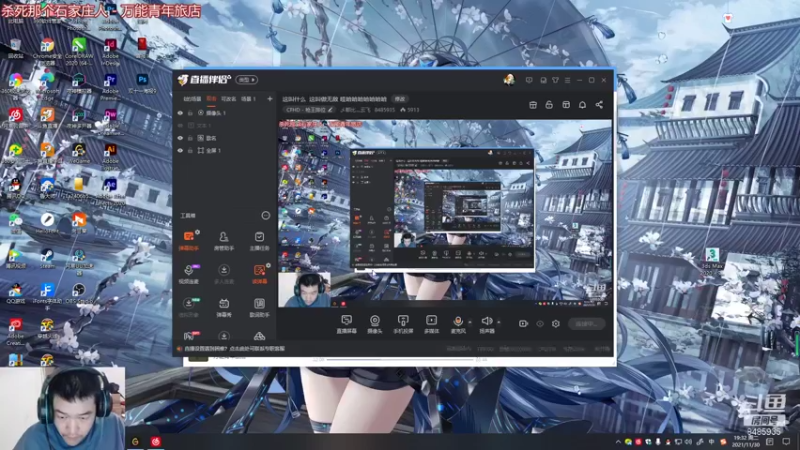Add a 多媒体 media source
The width and height of the screenshot is (800, 450).
[x=432, y=324]
